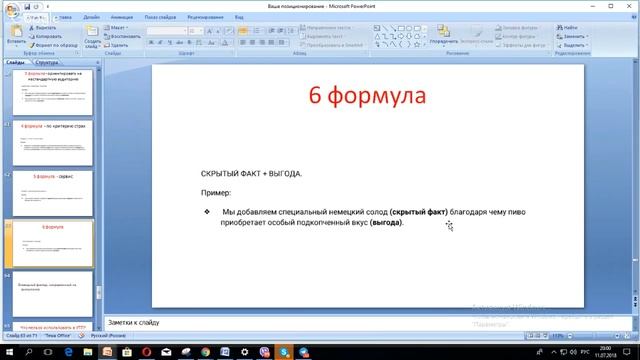
Task: Toggle underline formatting Ч
Action: click(x=170, y=42)
